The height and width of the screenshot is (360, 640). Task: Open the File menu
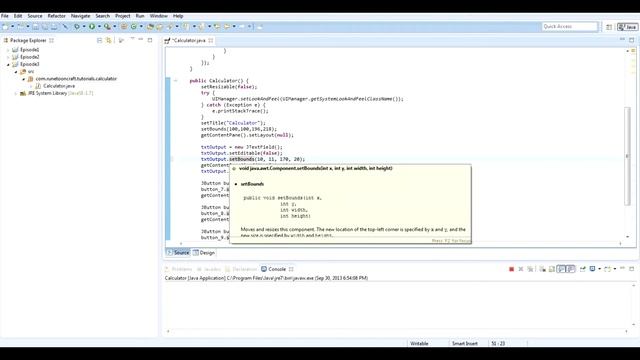coord(5,16)
